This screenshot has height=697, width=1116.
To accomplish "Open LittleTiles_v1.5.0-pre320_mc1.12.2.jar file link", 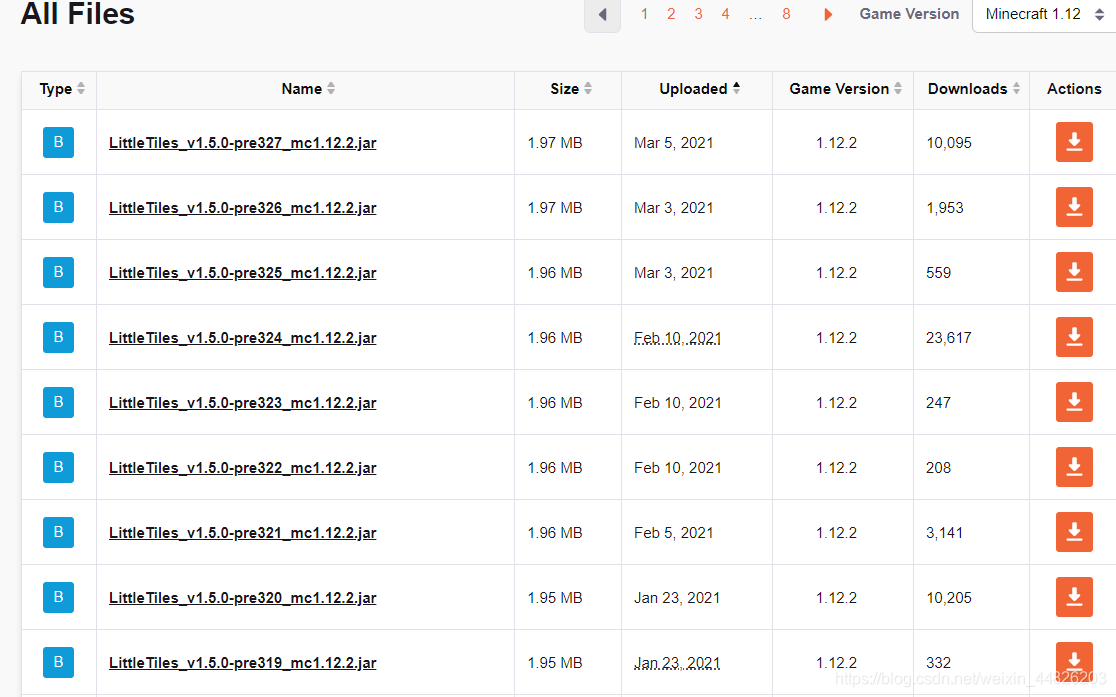I will pos(243,597).
